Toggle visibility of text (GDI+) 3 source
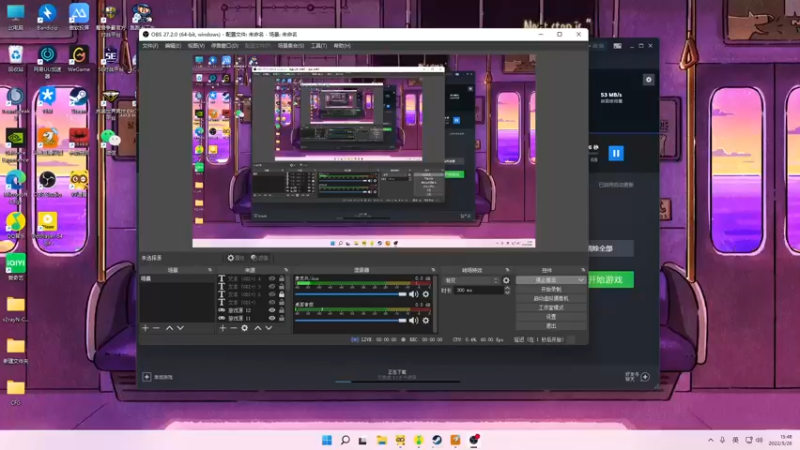 (x=272, y=287)
